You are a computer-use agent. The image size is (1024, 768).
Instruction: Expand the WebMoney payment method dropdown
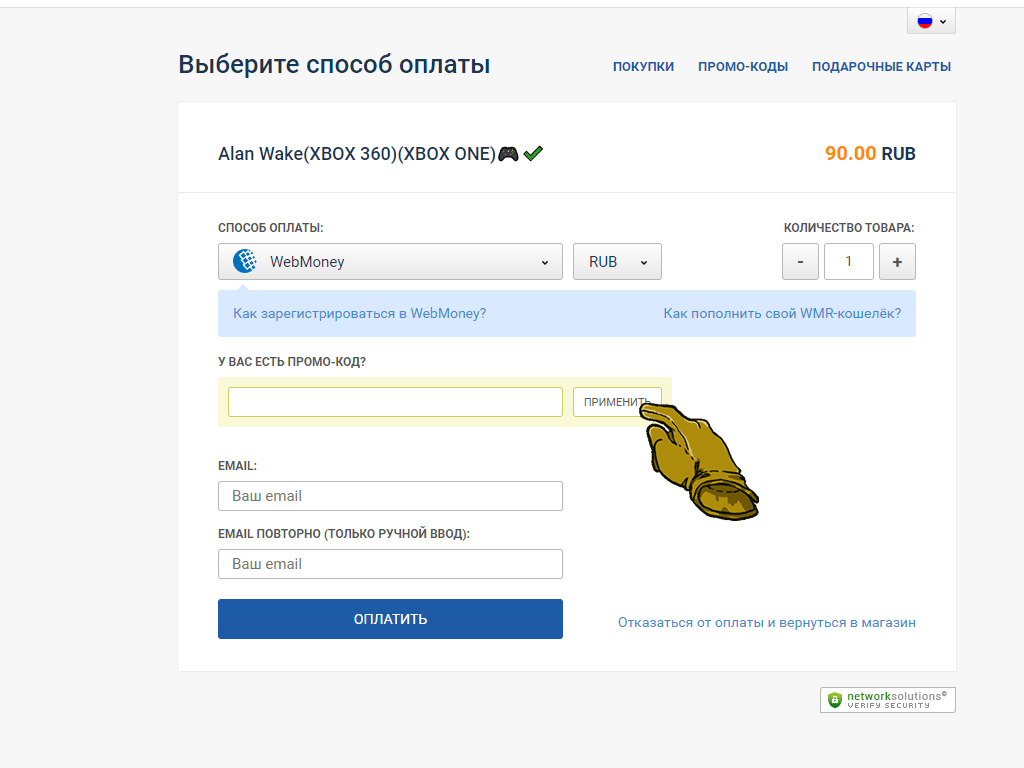pyautogui.click(x=390, y=262)
